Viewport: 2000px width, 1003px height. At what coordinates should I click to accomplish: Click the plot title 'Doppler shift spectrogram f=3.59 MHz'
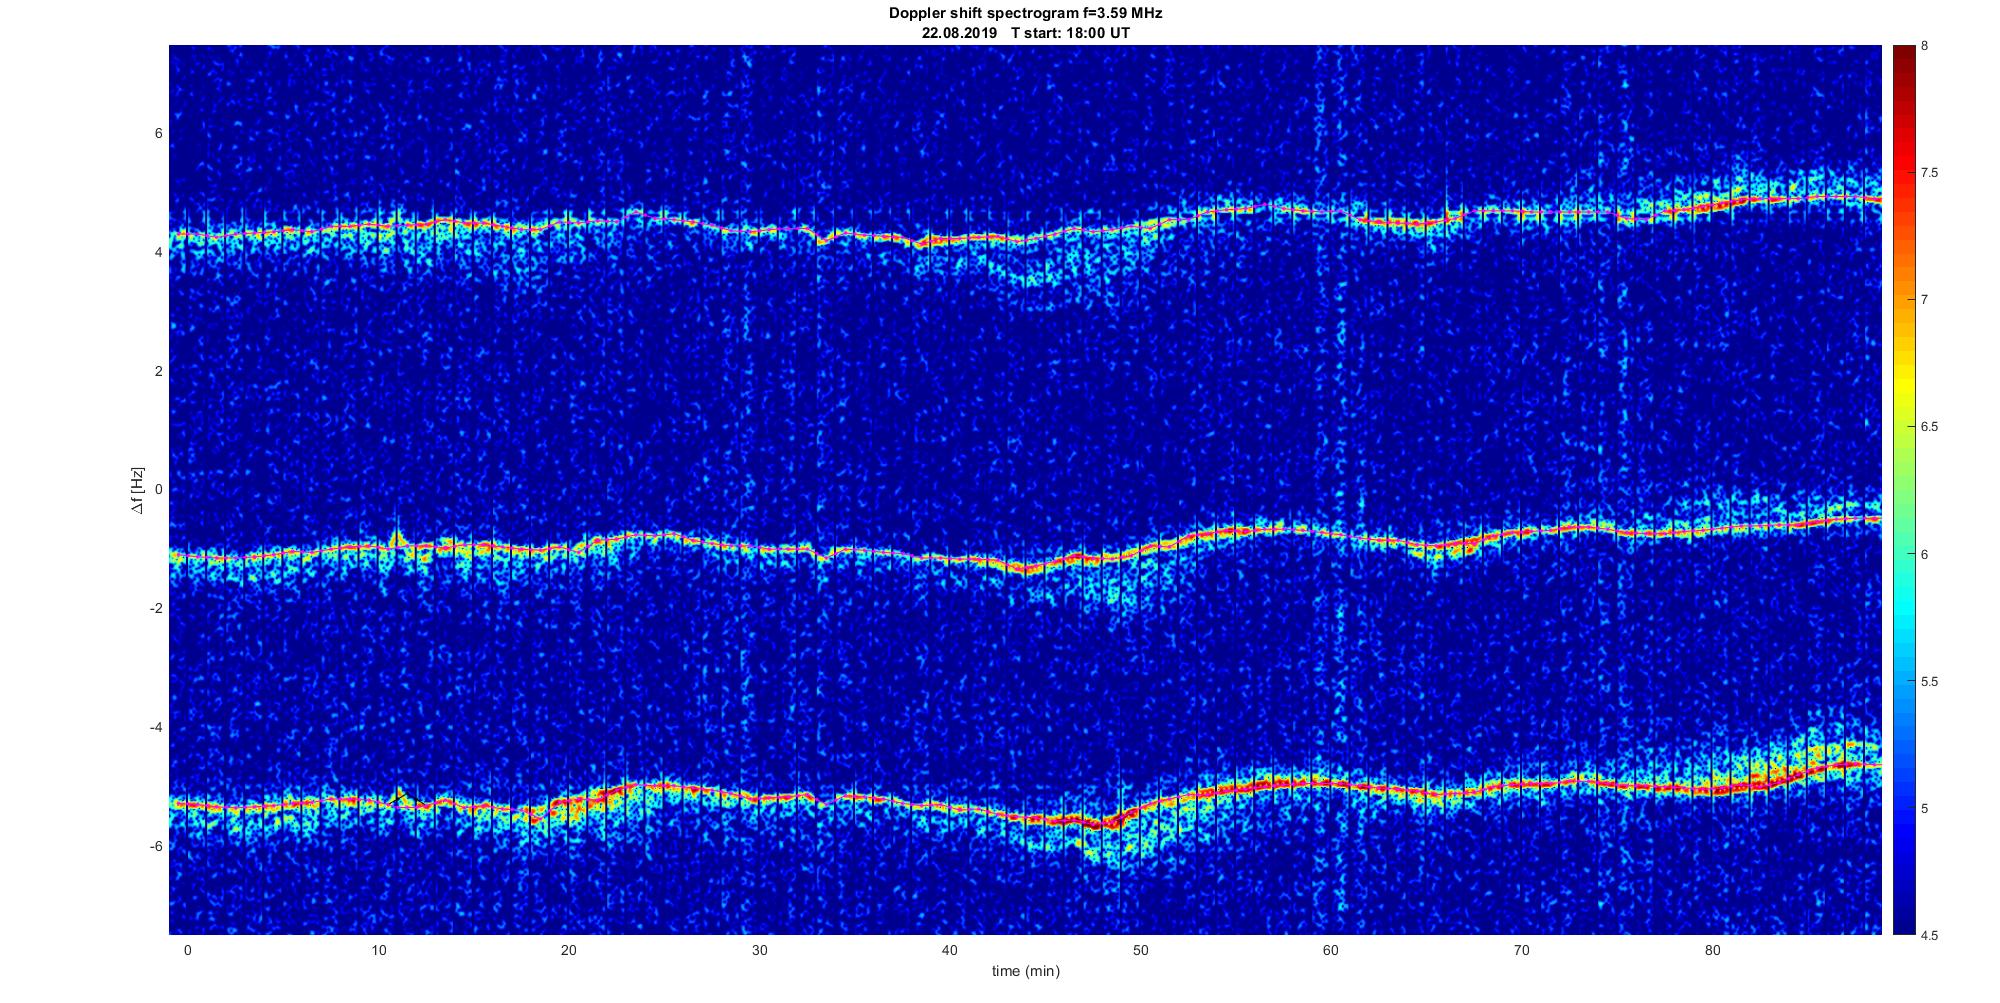(1025, 14)
